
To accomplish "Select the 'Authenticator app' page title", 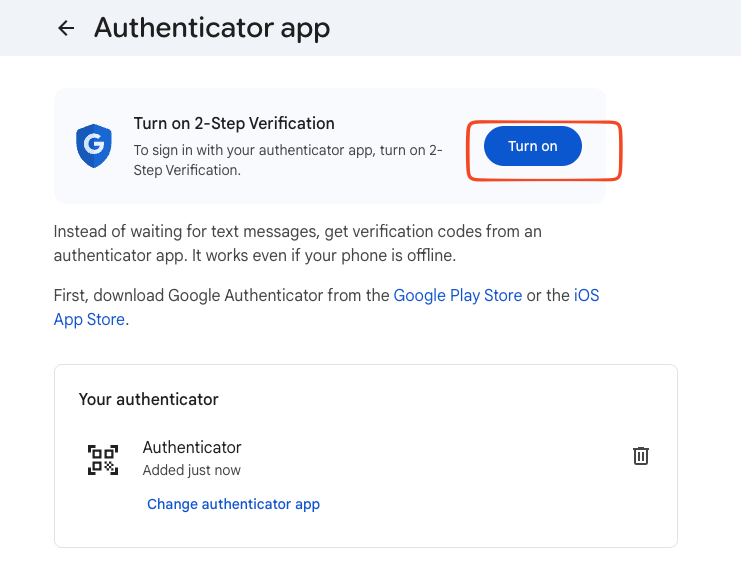I will click(x=212, y=28).
